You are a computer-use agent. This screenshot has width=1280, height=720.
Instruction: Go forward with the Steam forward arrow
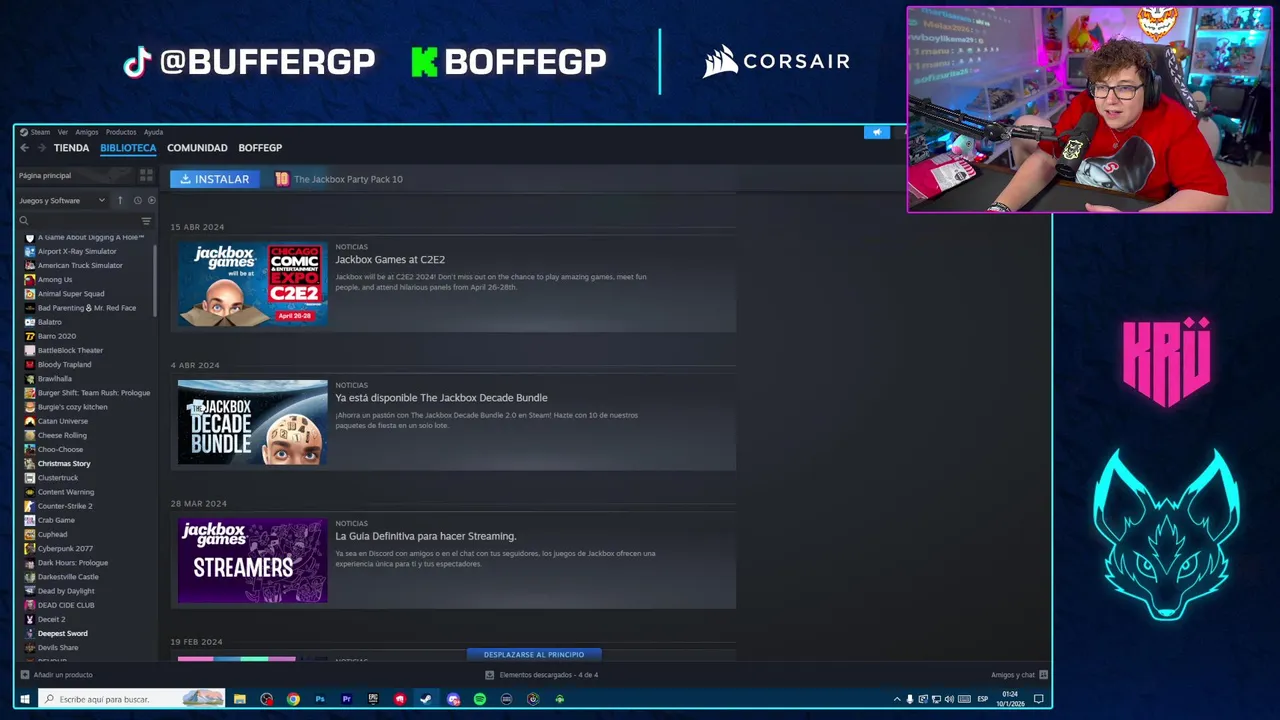pos(41,148)
